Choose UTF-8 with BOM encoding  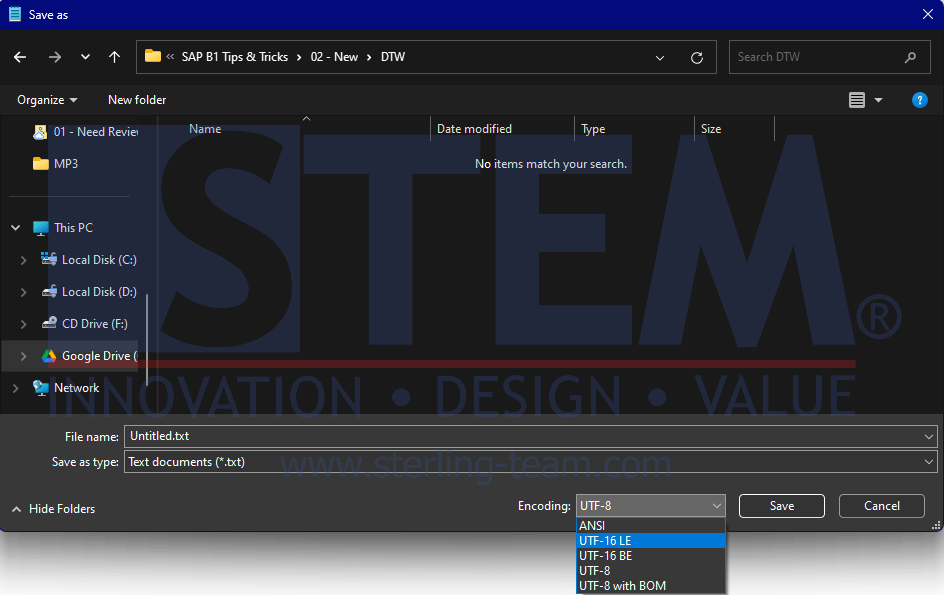click(651, 586)
